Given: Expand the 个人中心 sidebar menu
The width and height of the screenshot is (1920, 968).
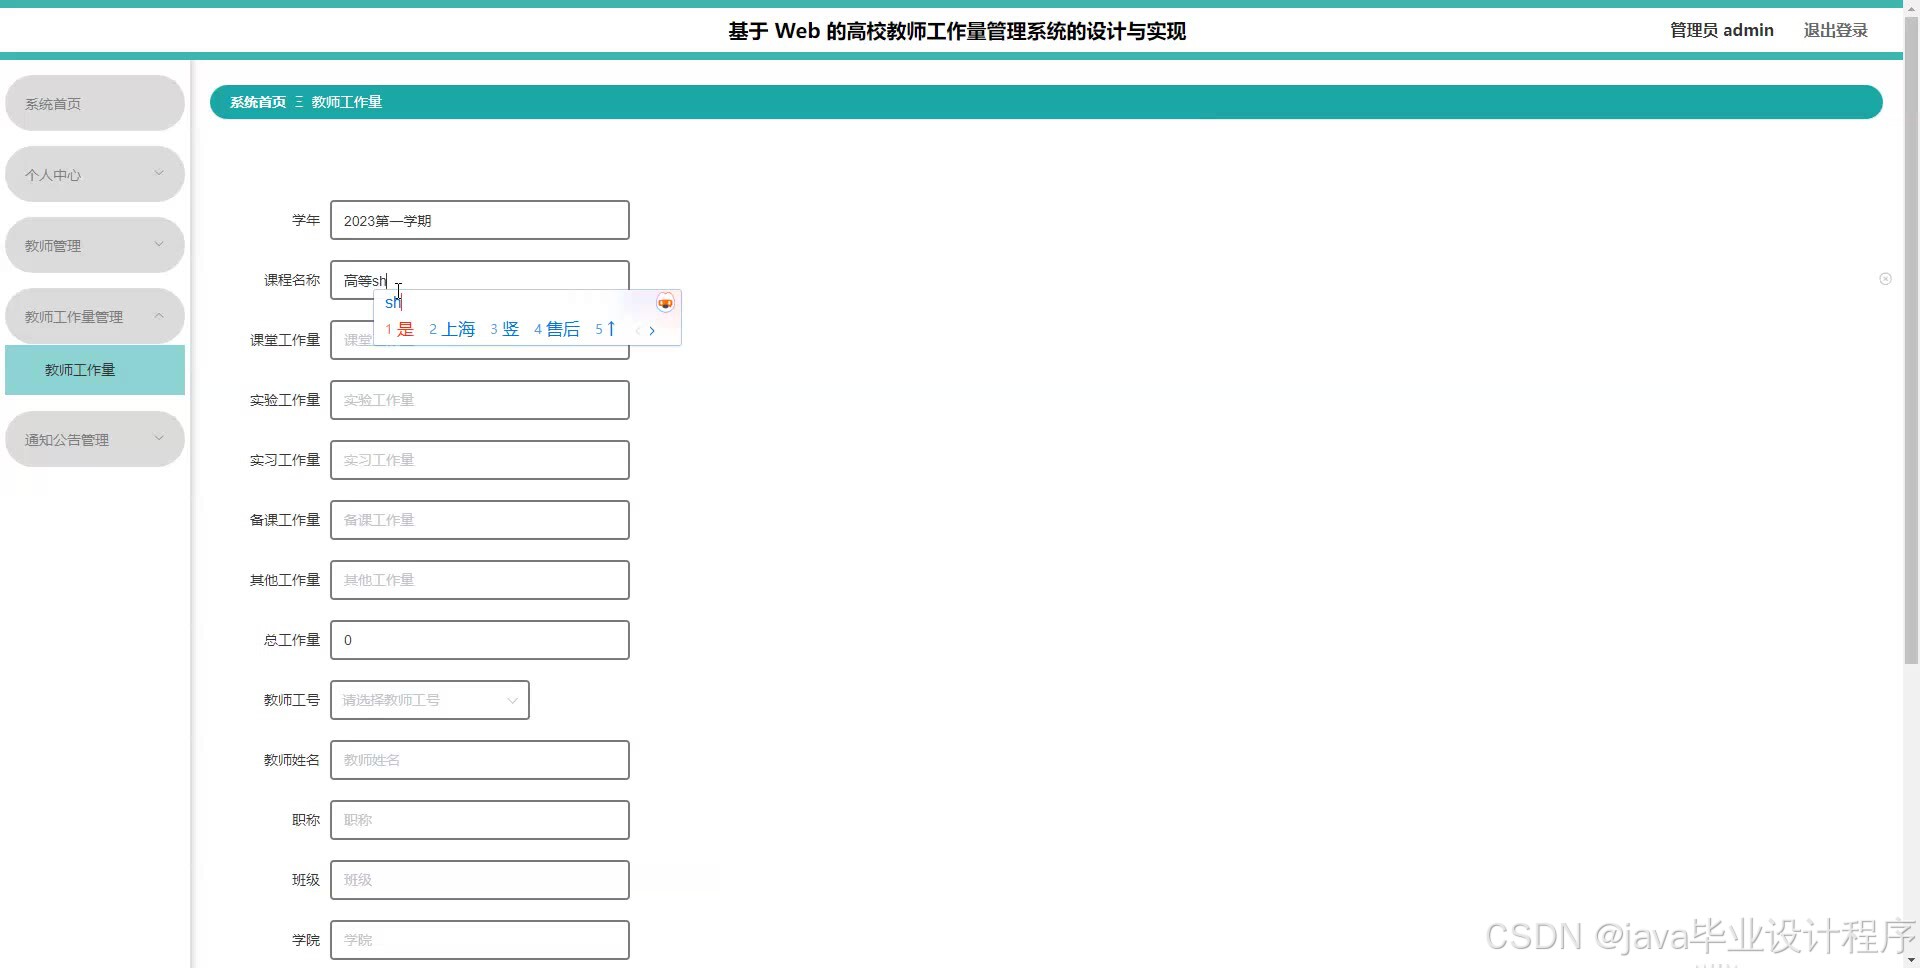Looking at the screenshot, I should pos(95,174).
